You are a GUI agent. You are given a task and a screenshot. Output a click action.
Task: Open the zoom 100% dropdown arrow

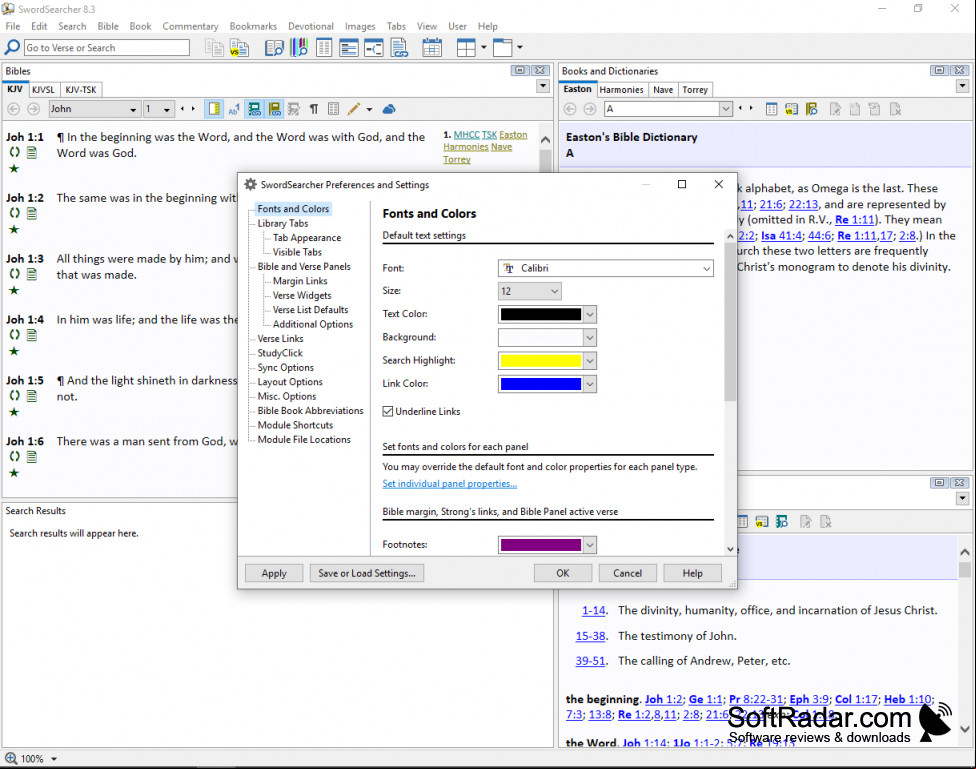[x=54, y=759]
